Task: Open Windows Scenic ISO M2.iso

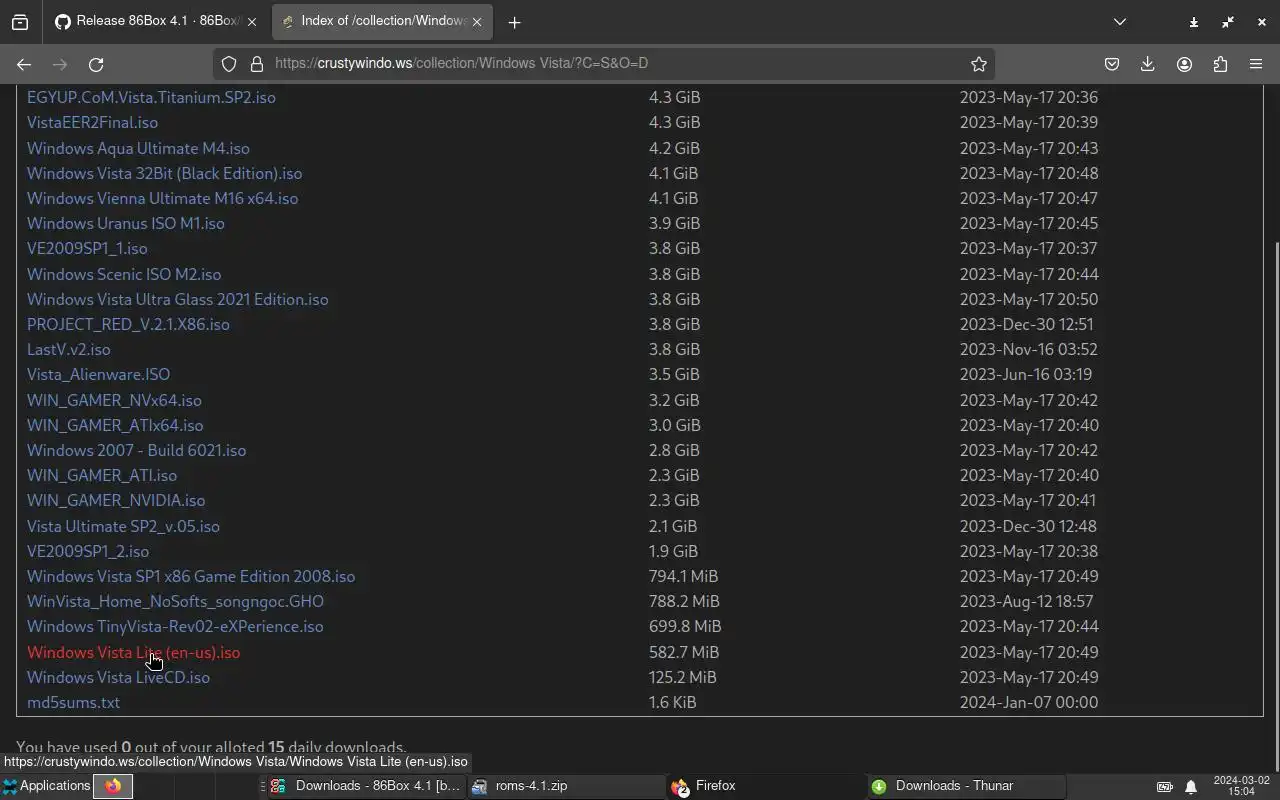Action: (x=124, y=274)
